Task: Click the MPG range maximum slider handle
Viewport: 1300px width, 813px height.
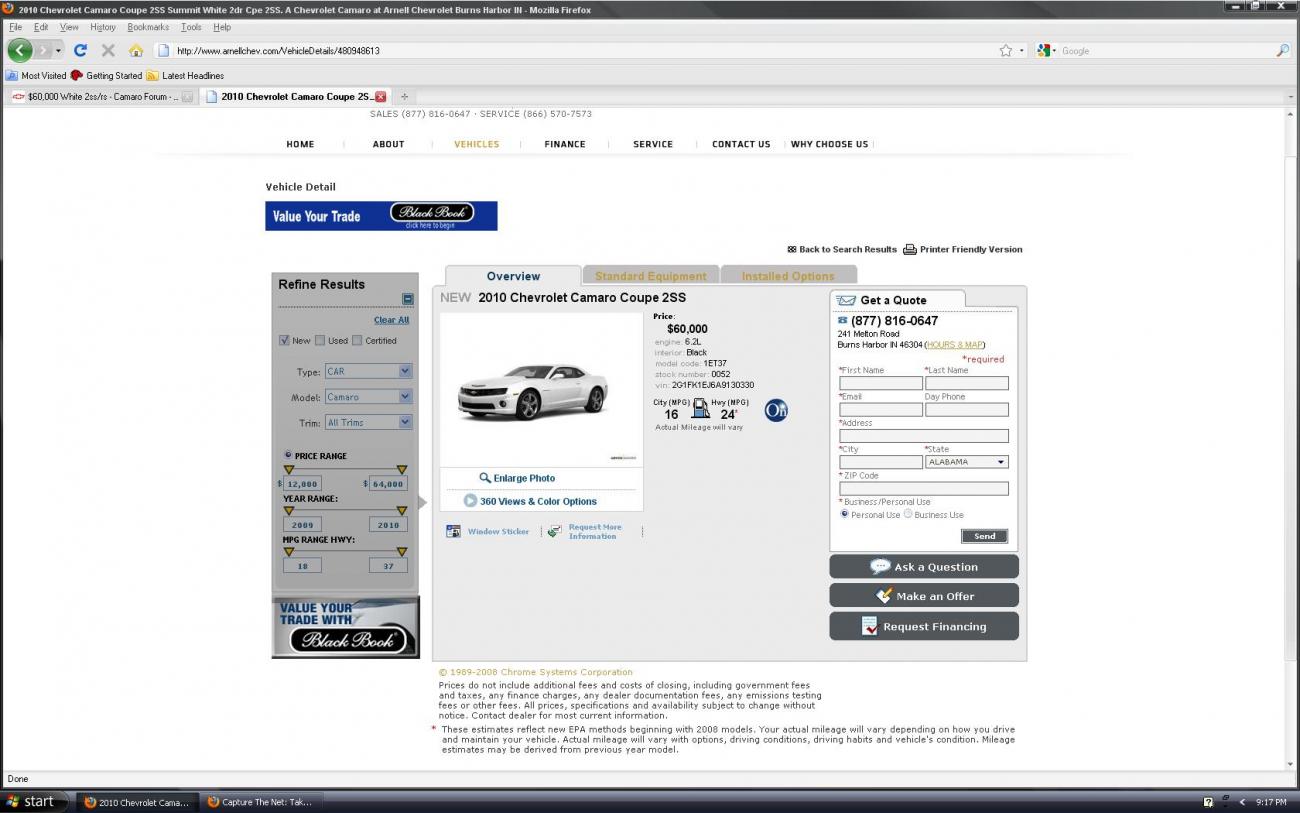Action: [x=402, y=551]
